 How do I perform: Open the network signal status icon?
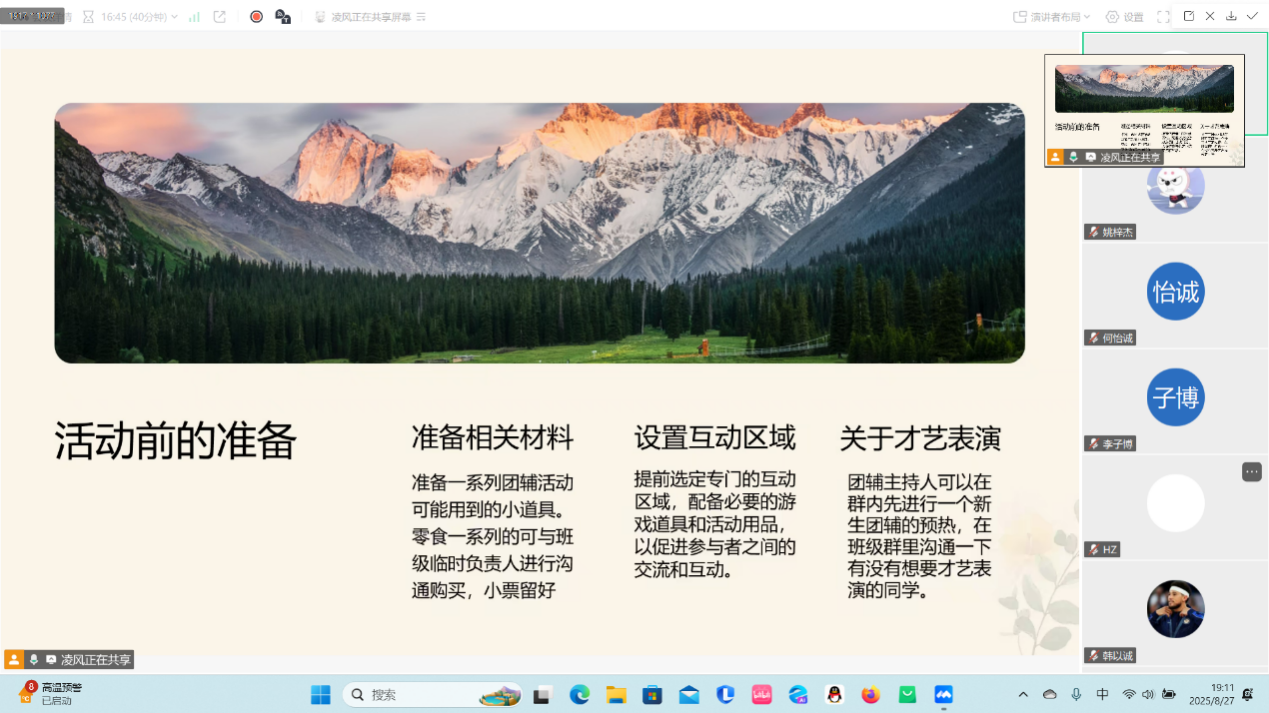pos(194,17)
